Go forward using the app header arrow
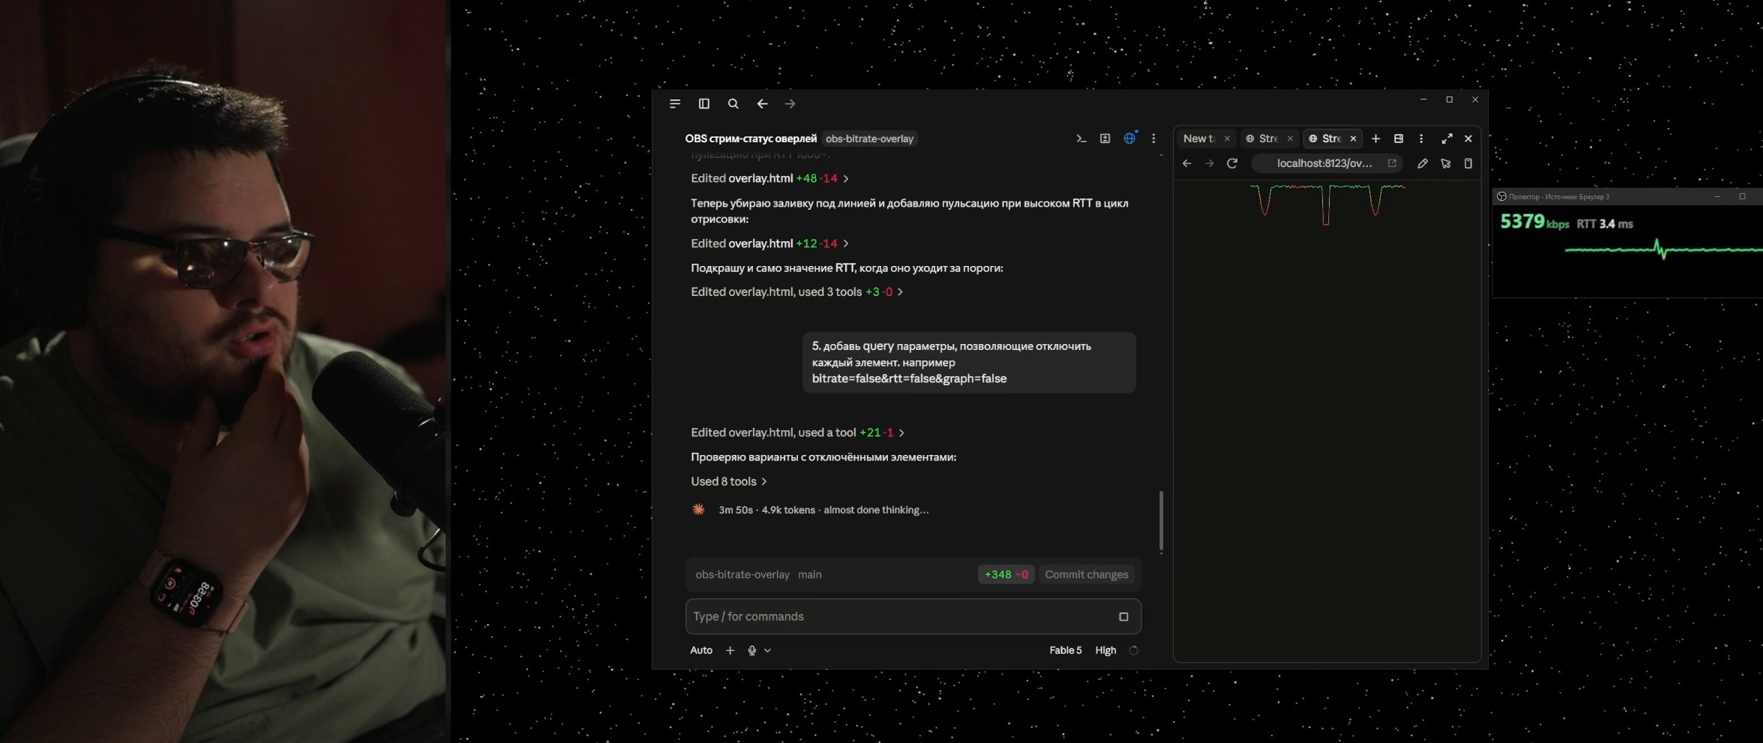 790,104
